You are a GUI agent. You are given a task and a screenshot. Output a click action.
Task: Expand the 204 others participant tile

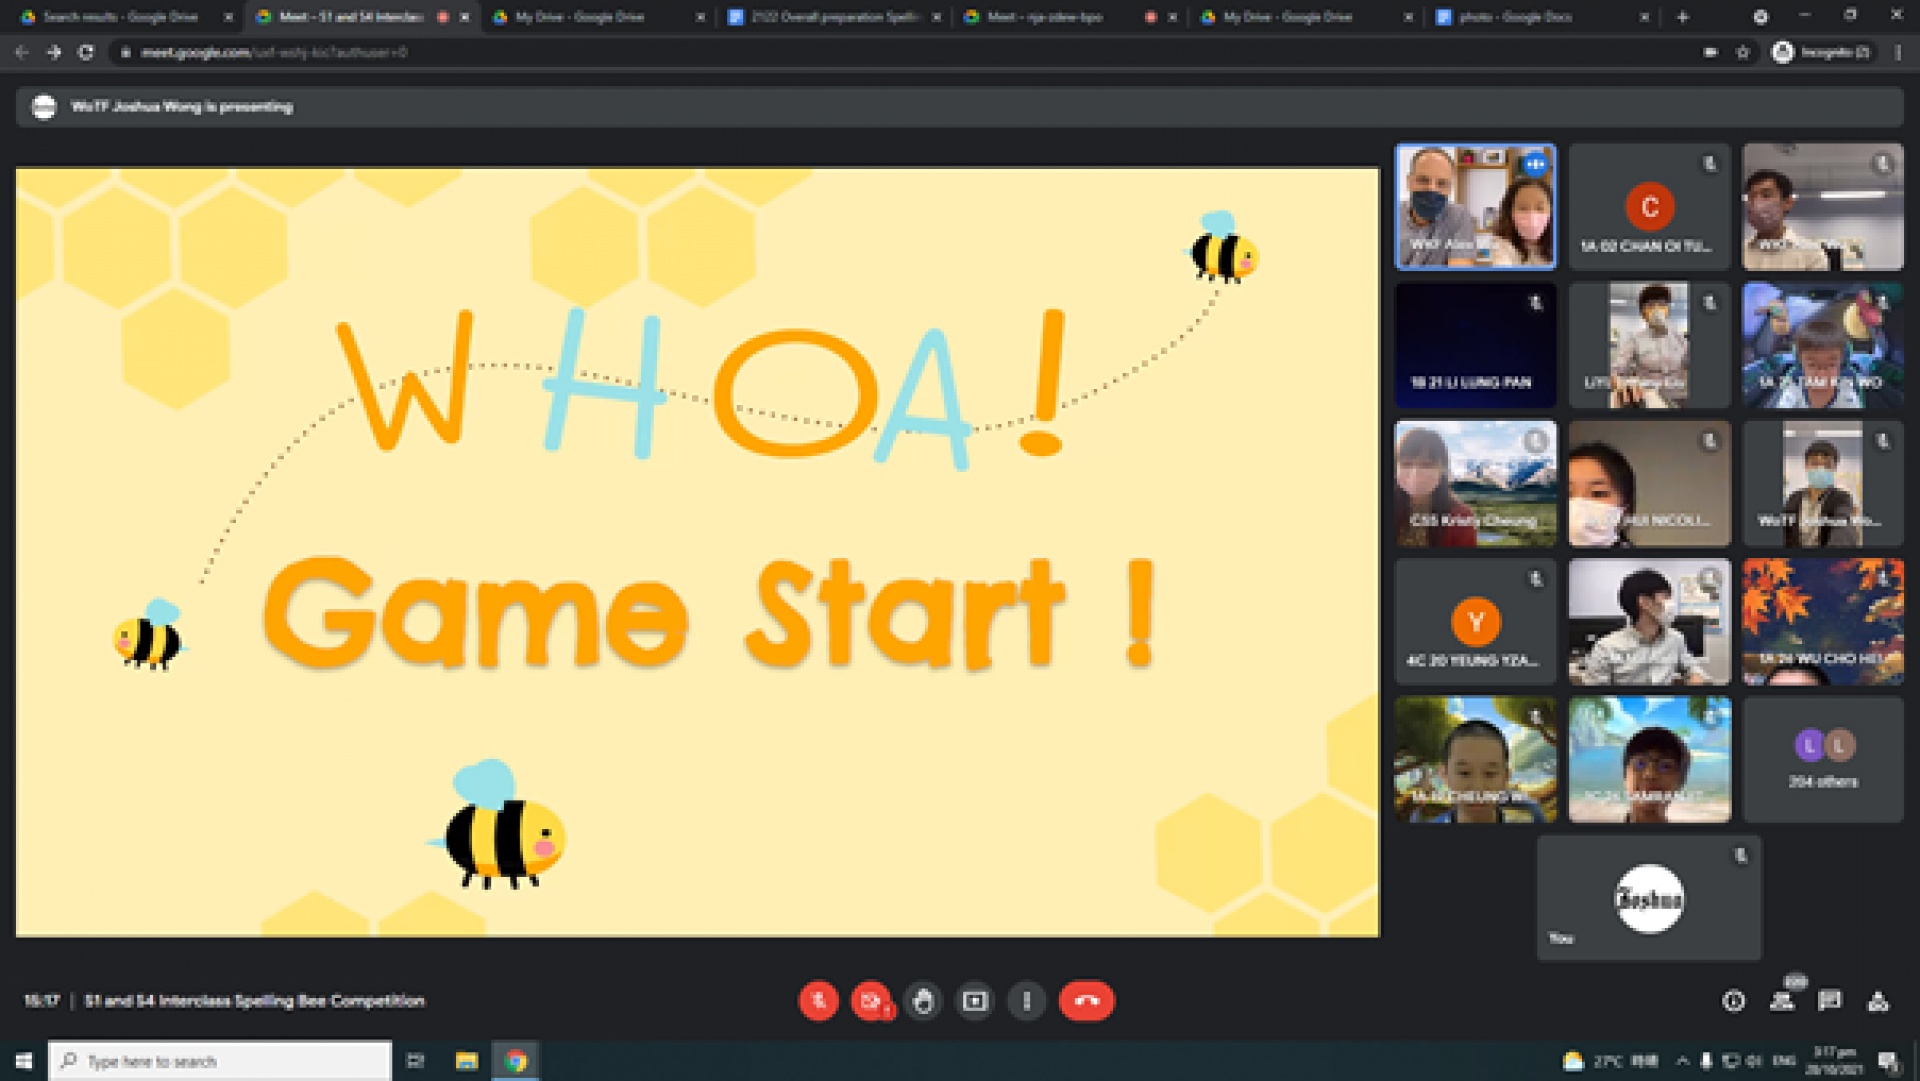pos(1822,760)
